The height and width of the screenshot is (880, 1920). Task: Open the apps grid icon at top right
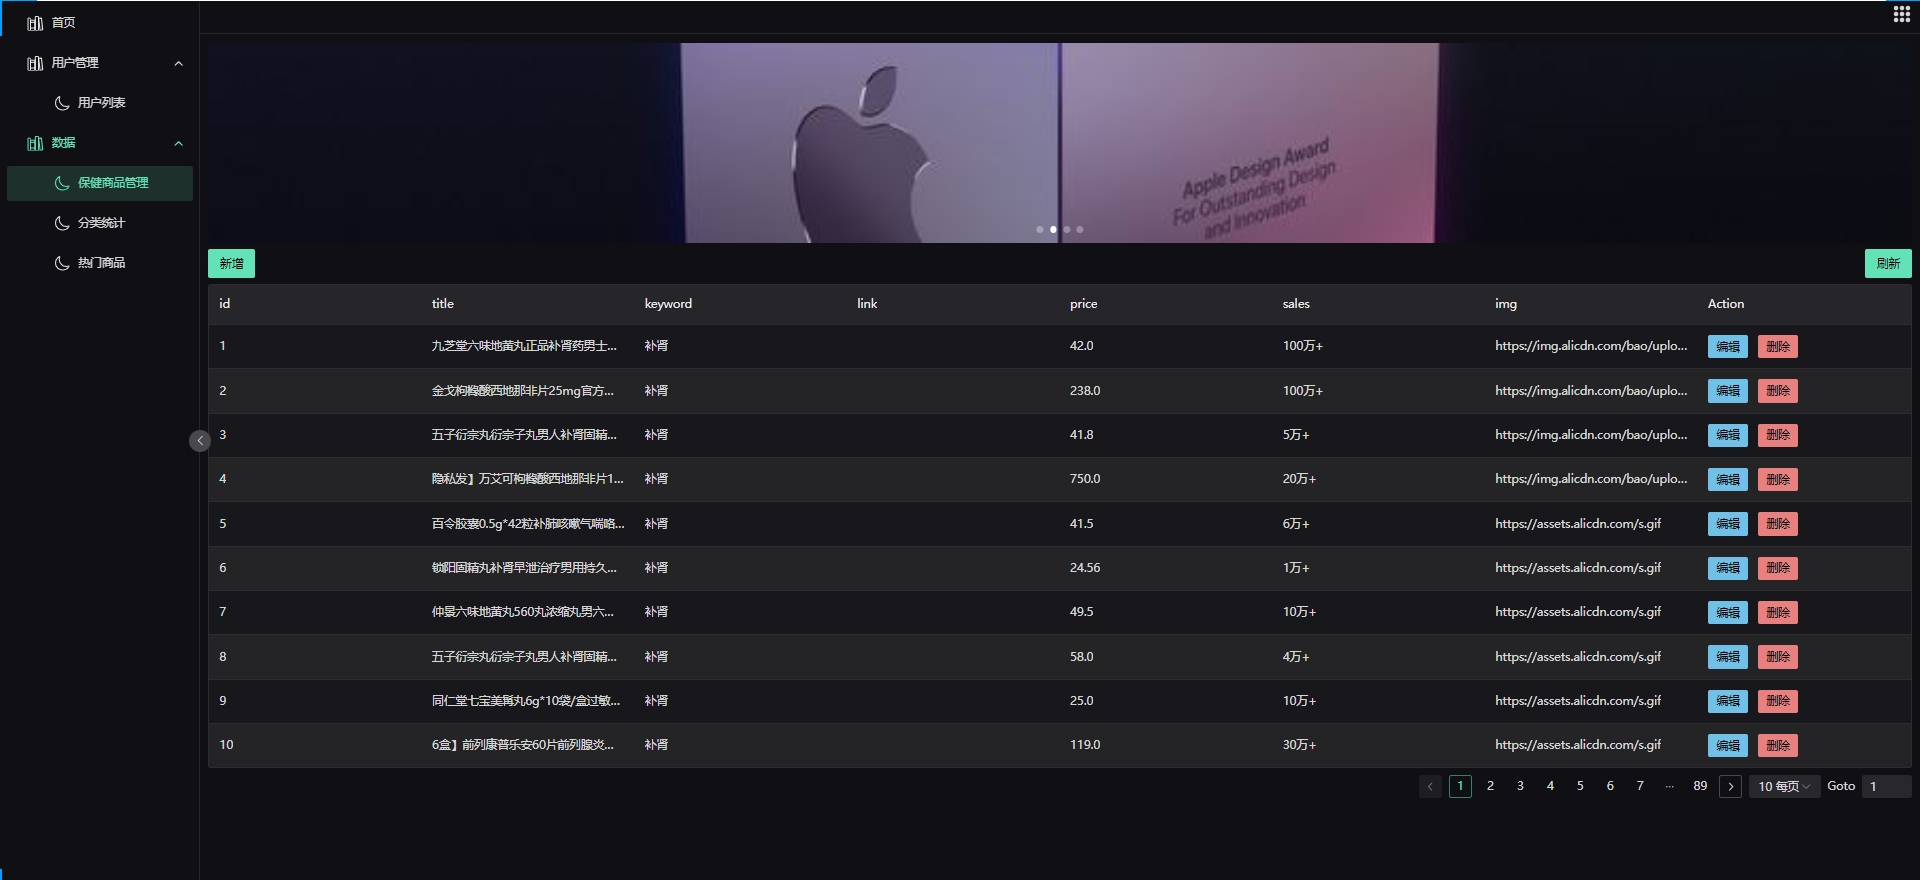1901,15
